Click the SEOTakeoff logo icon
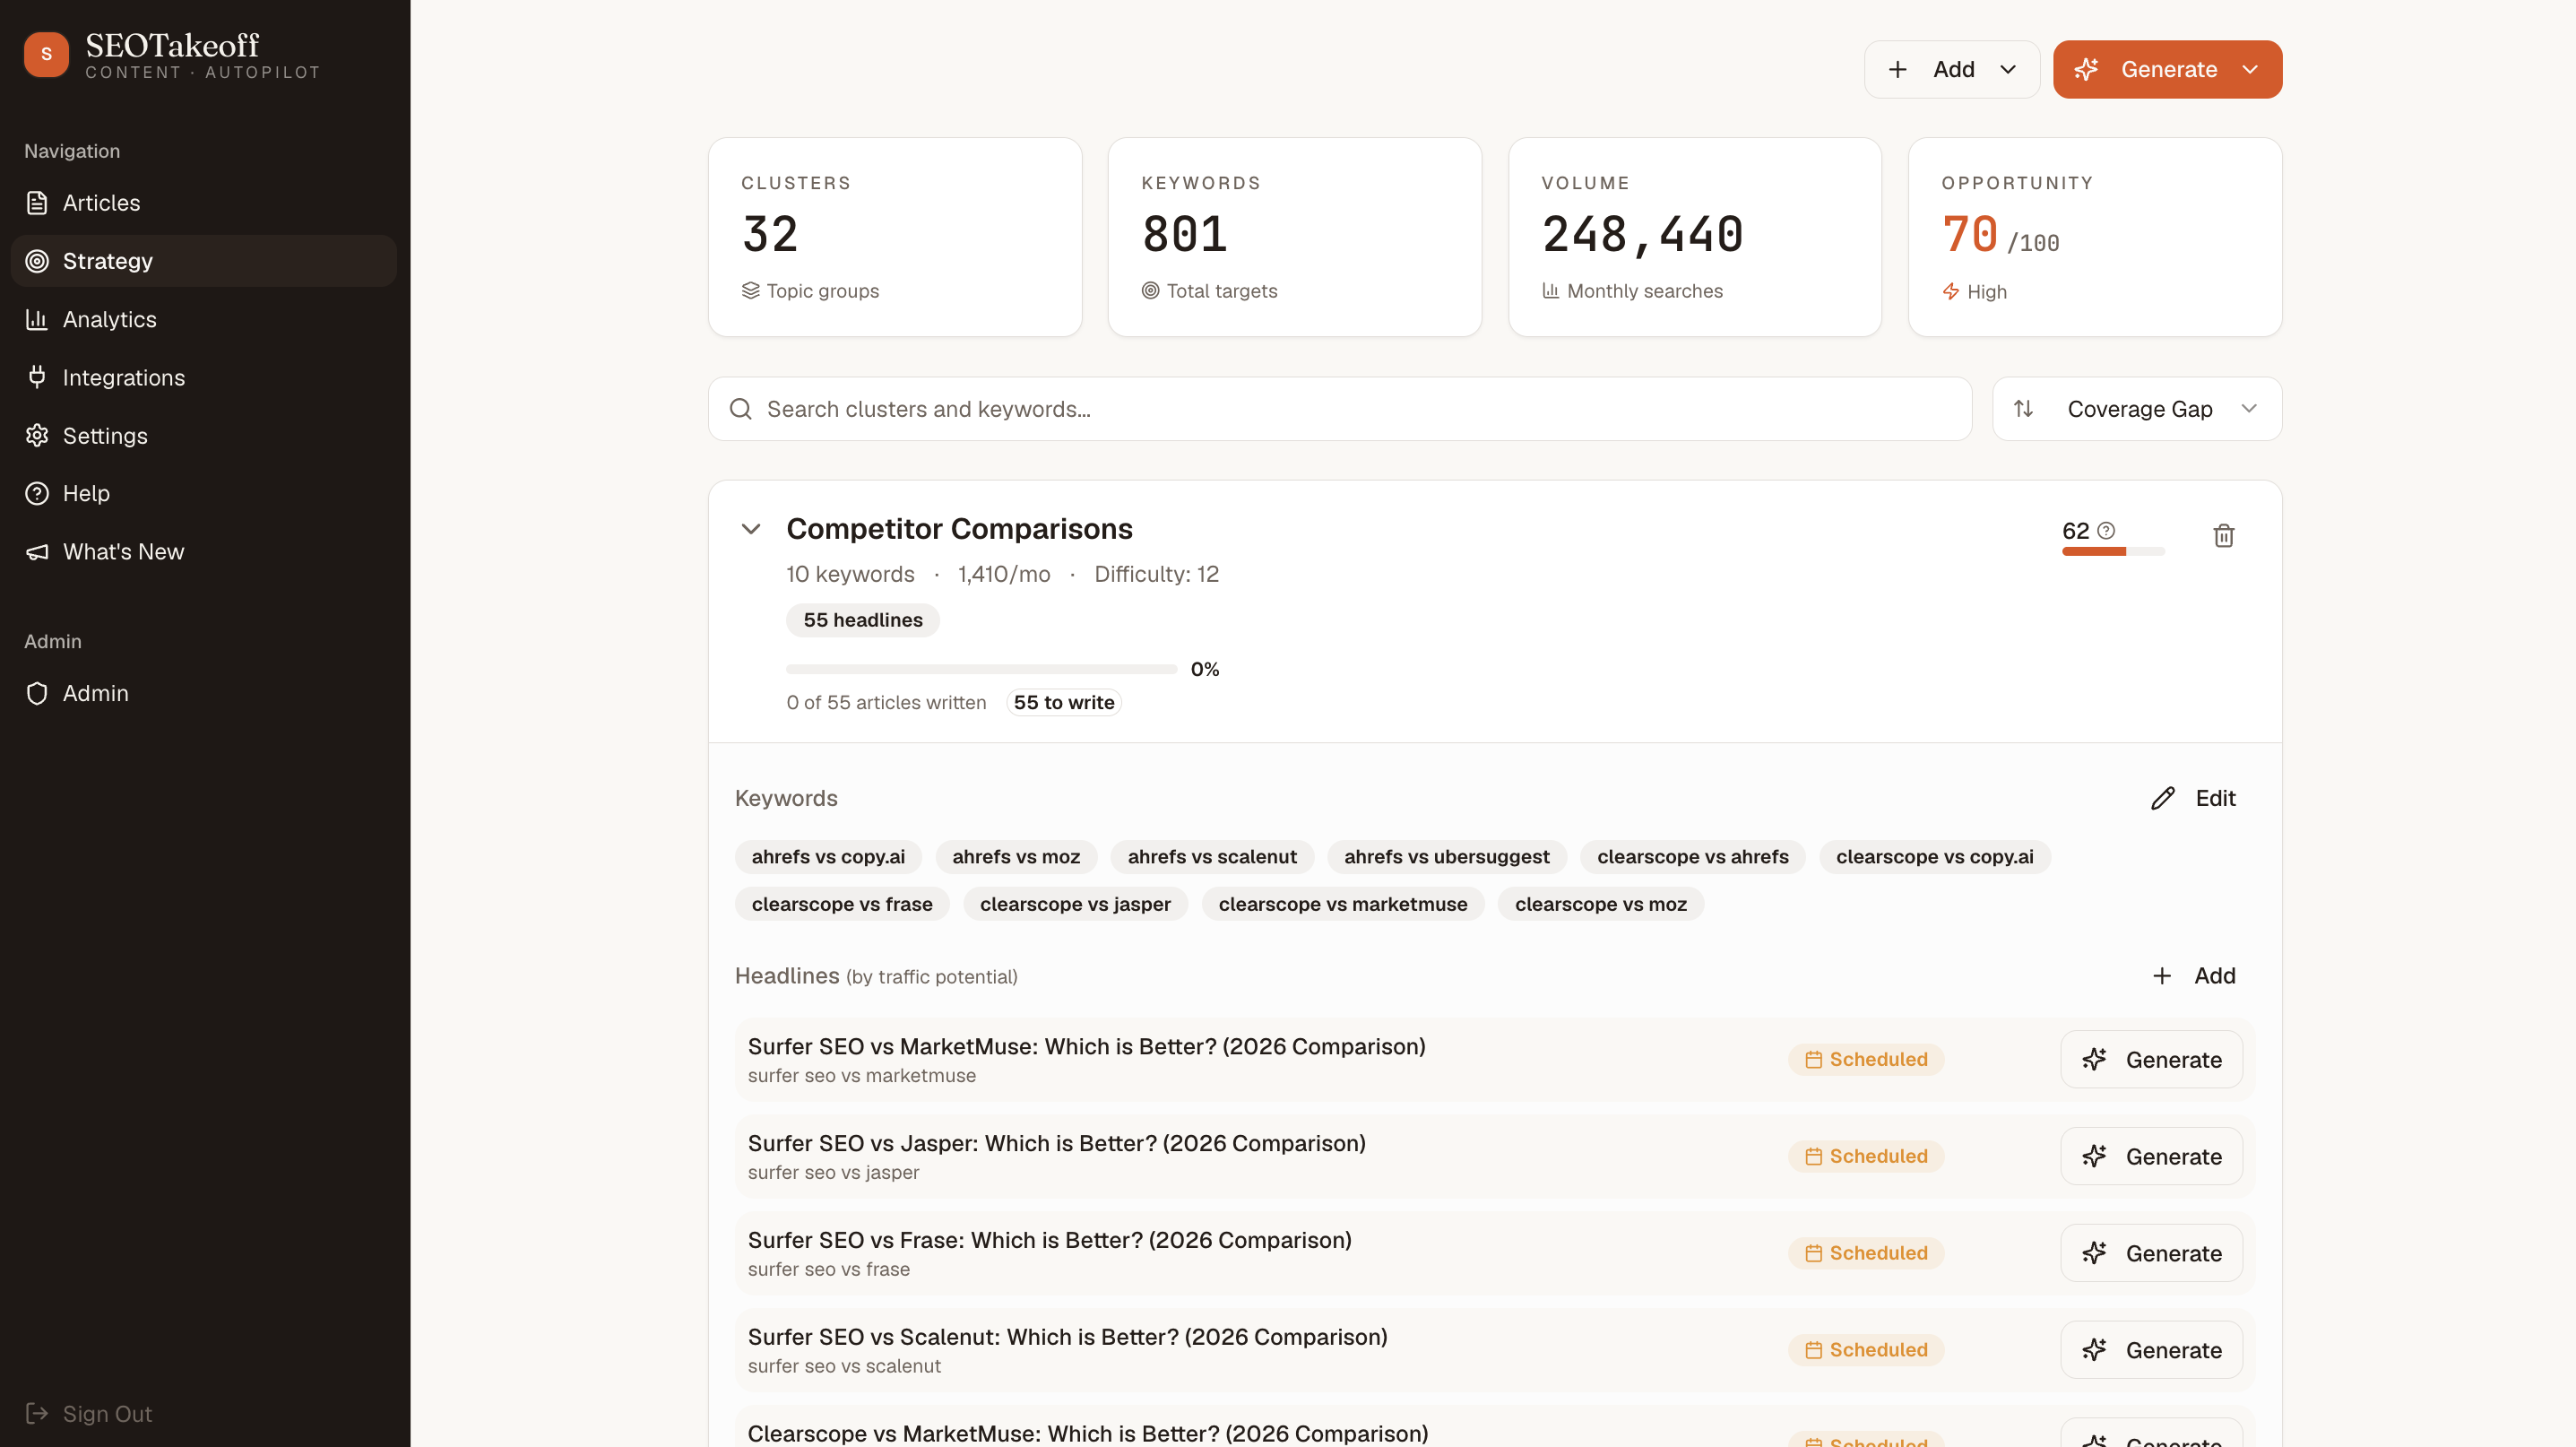Viewport: 2576px width, 1447px height. (x=46, y=54)
